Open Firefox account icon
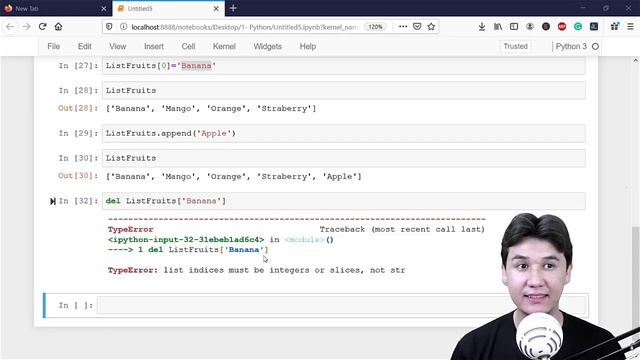This screenshot has width=640, height=360. tap(530, 27)
